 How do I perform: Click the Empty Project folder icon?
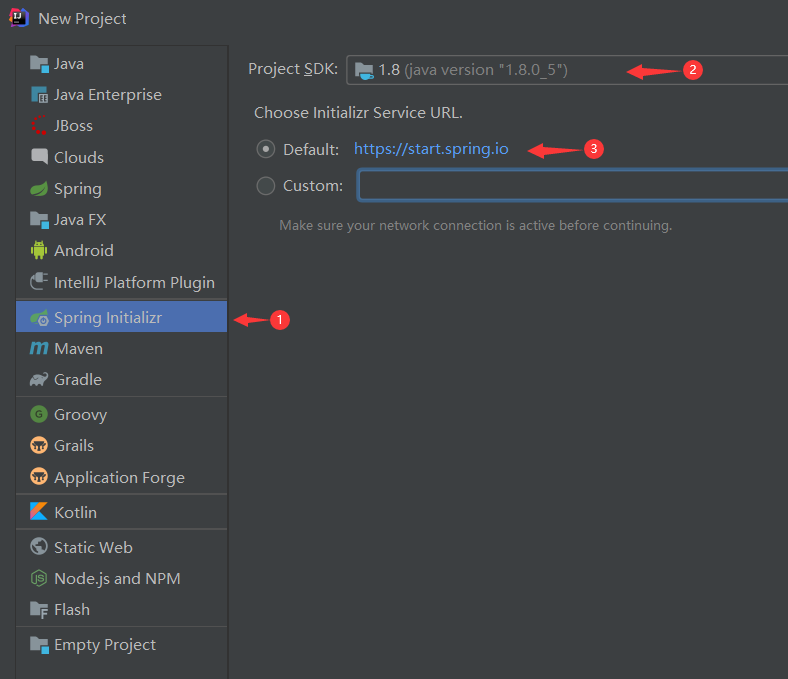[x=39, y=644]
